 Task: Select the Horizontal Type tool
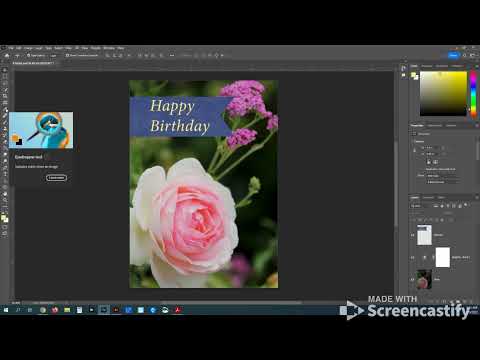pos(5,174)
